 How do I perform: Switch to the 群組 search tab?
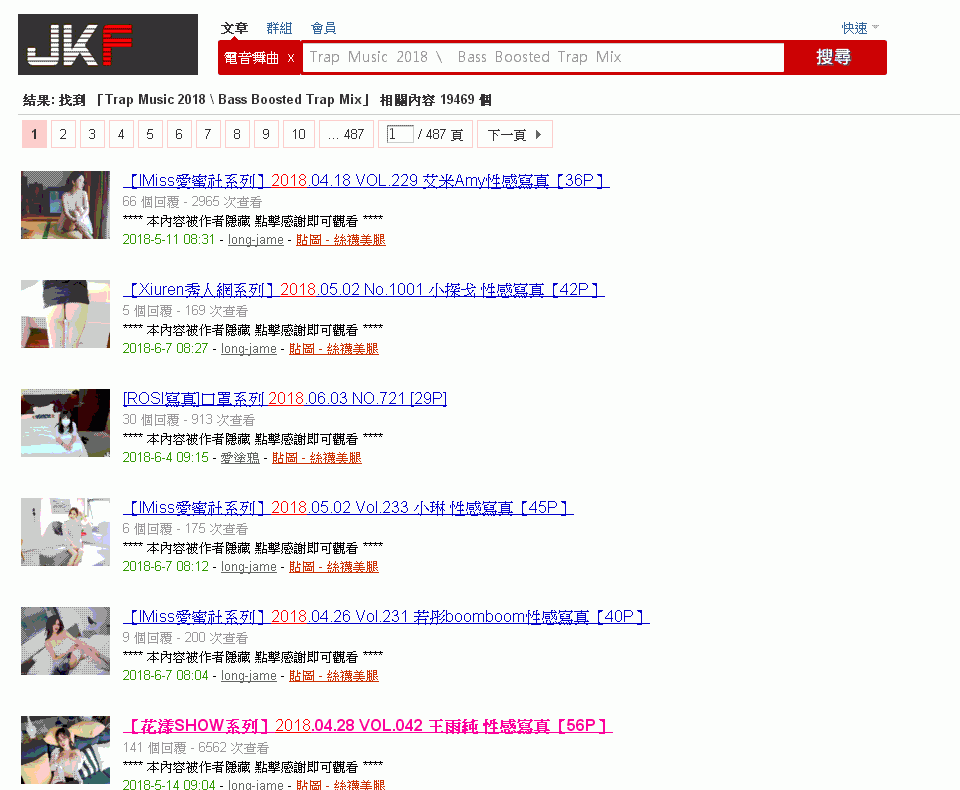tap(280, 28)
